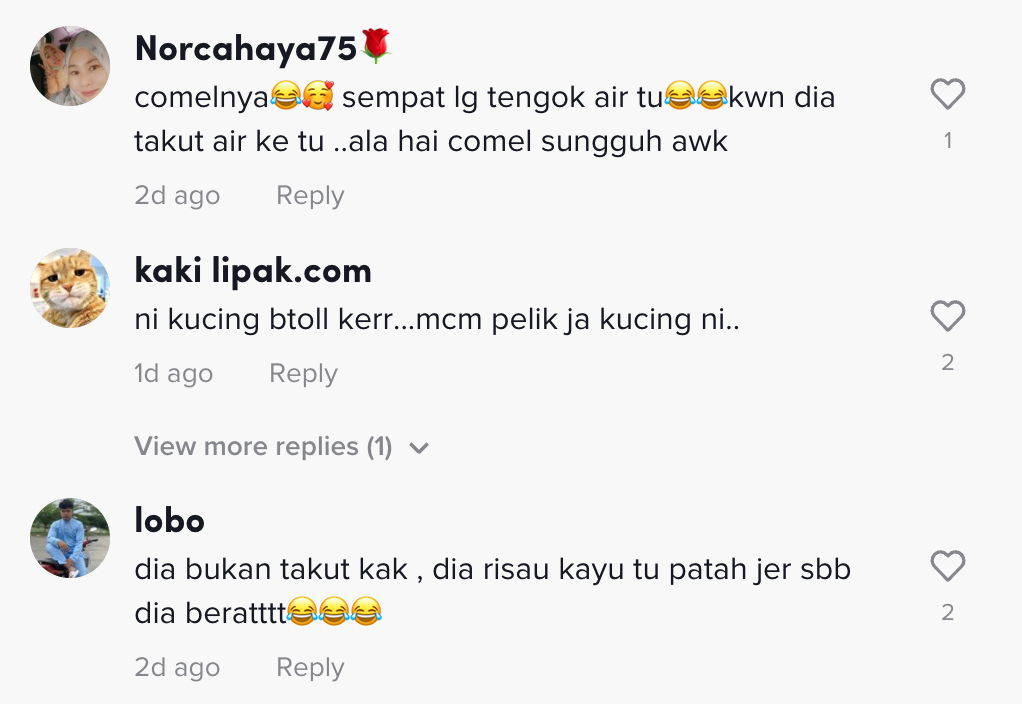Viewport: 1022px width, 704px height.
Task: Click the like count on kaki lipak.com's comment
Action: pyautogui.click(x=947, y=362)
